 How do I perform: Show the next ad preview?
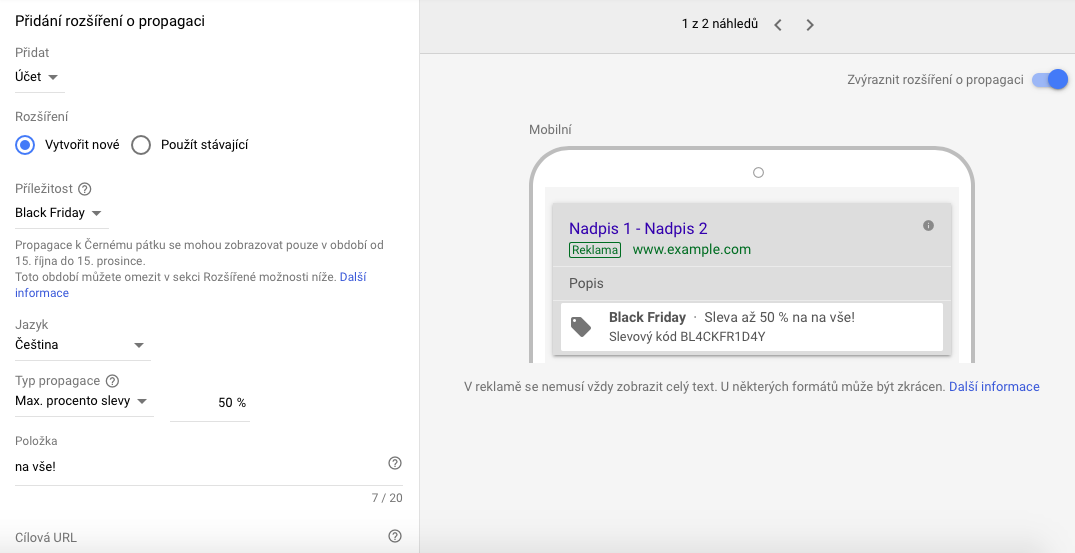pos(810,25)
